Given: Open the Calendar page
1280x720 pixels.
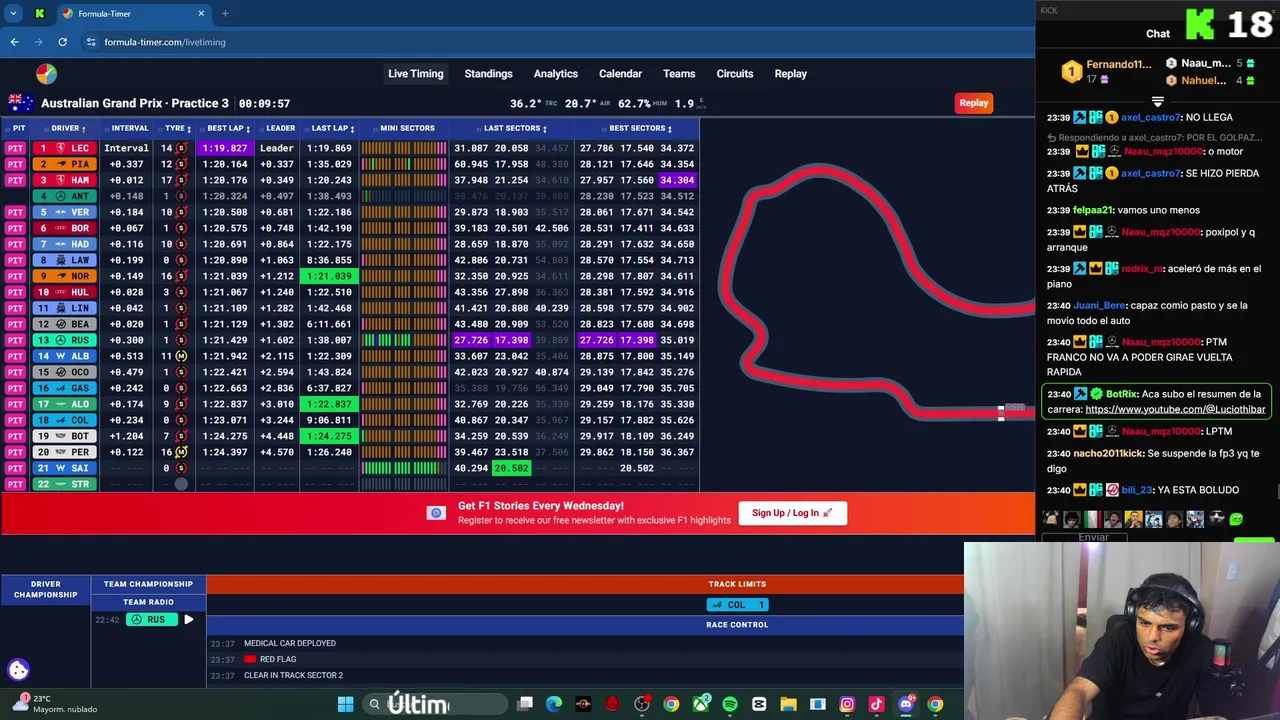Looking at the screenshot, I should point(620,74).
